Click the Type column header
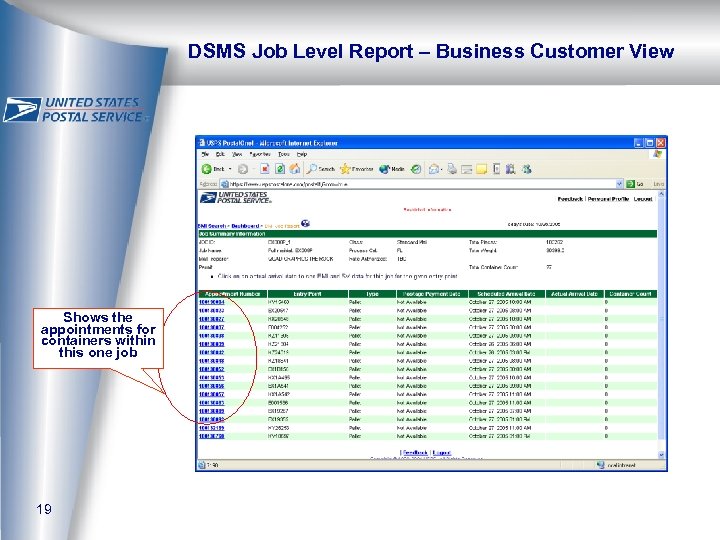Viewport: 720px width, 540px height. 372,294
